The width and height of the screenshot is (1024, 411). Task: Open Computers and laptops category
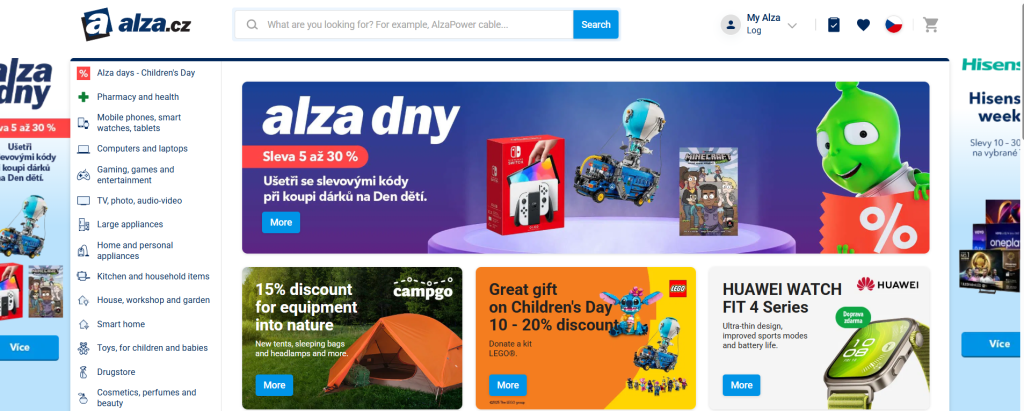[x=142, y=148]
